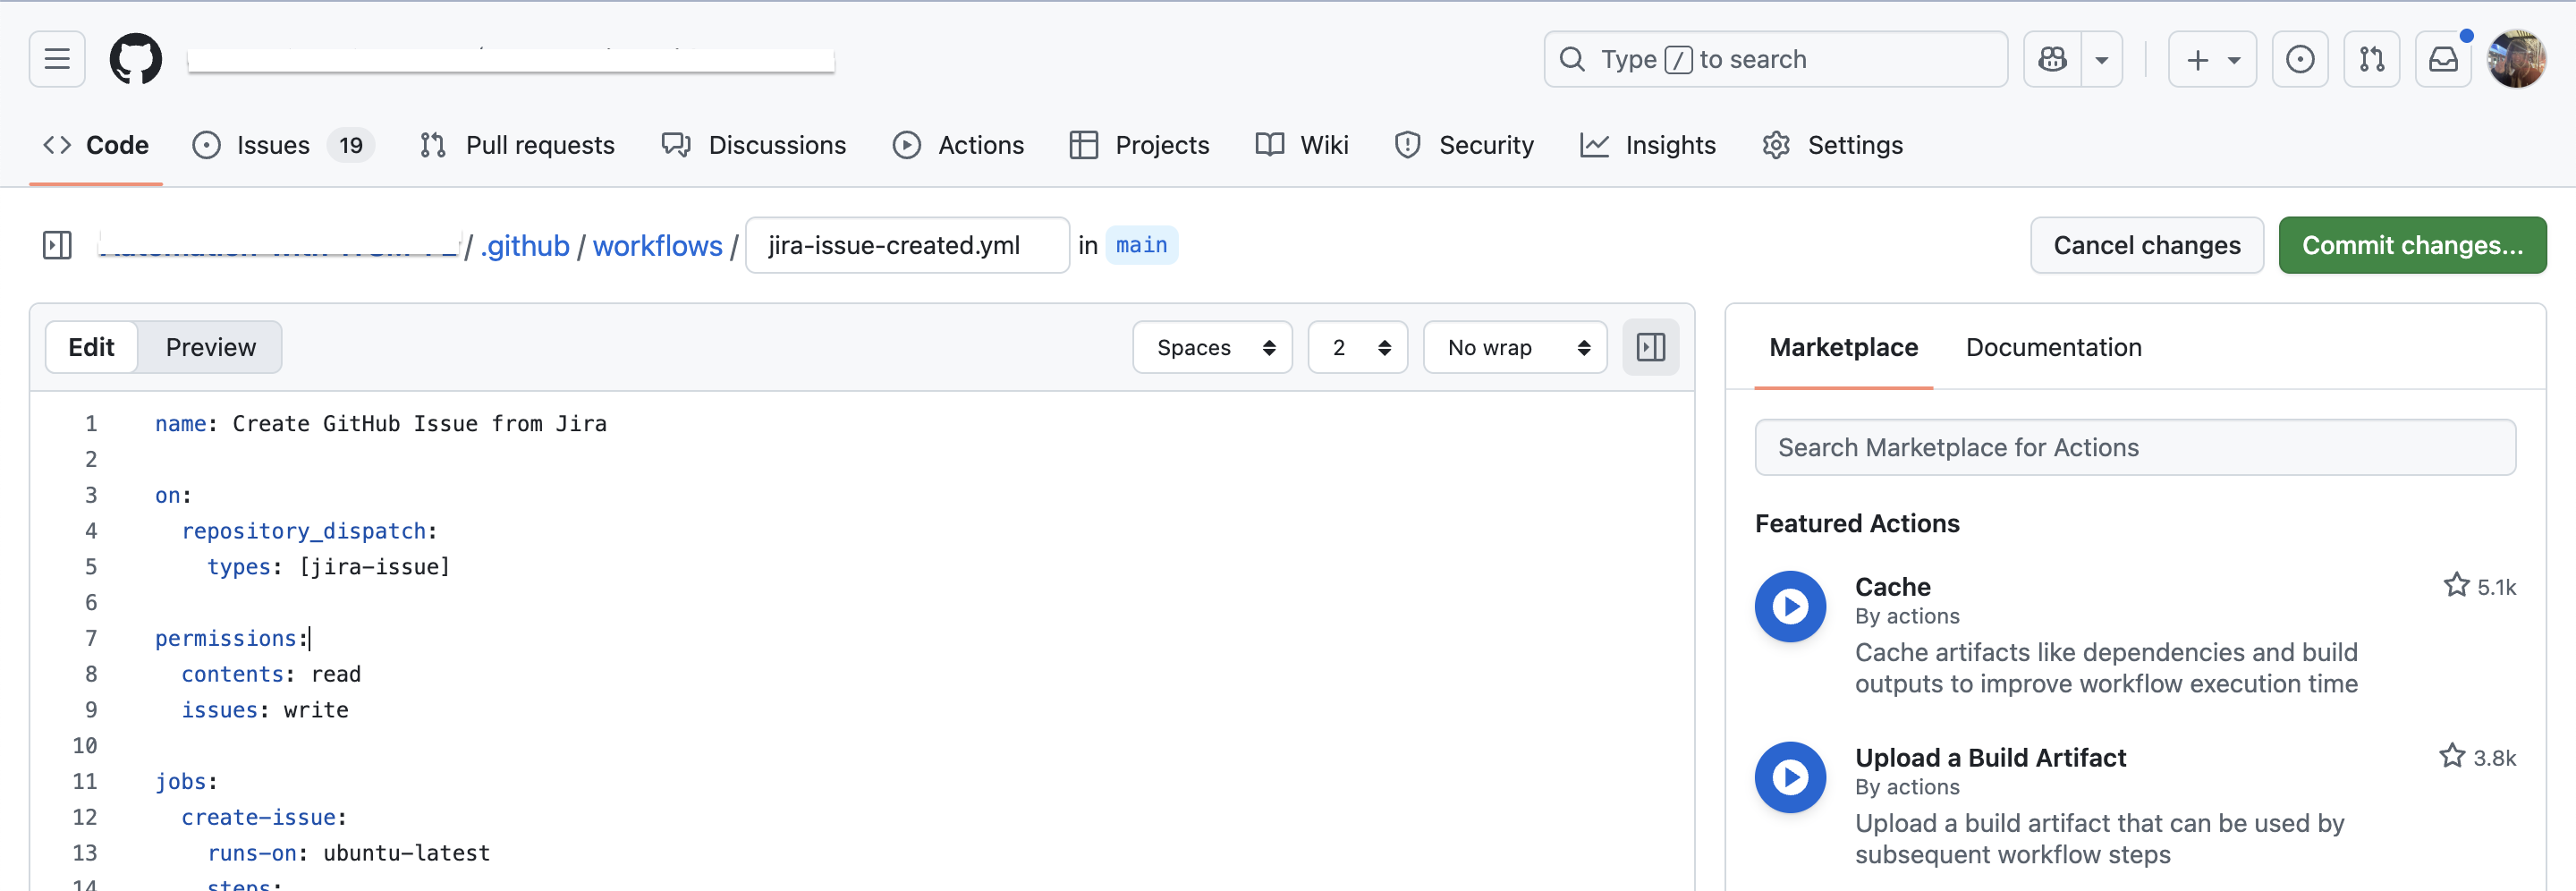Open repository Settings tab
Viewport: 2576px width, 891px height.
1832,145
